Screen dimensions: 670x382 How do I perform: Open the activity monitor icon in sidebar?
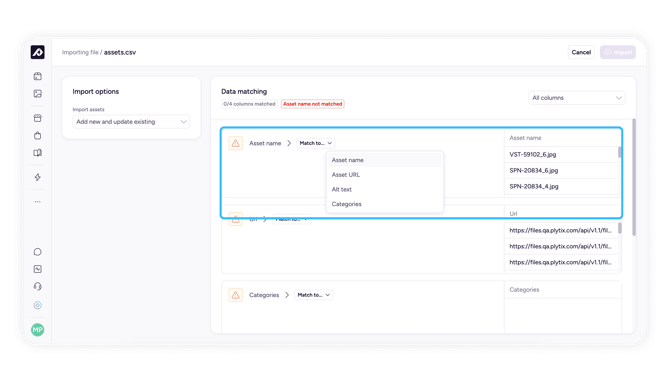click(x=38, y=269)
